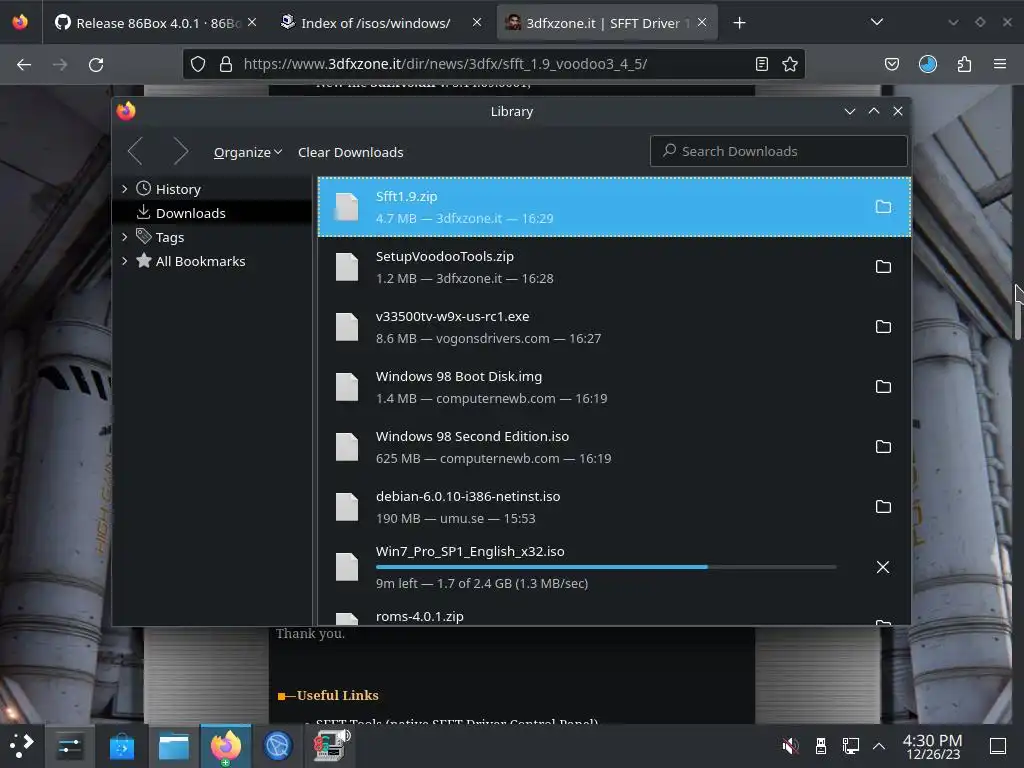Click Clear Downloads button
This screenshot has height=768, width=1024.
(x=351, y=152)
